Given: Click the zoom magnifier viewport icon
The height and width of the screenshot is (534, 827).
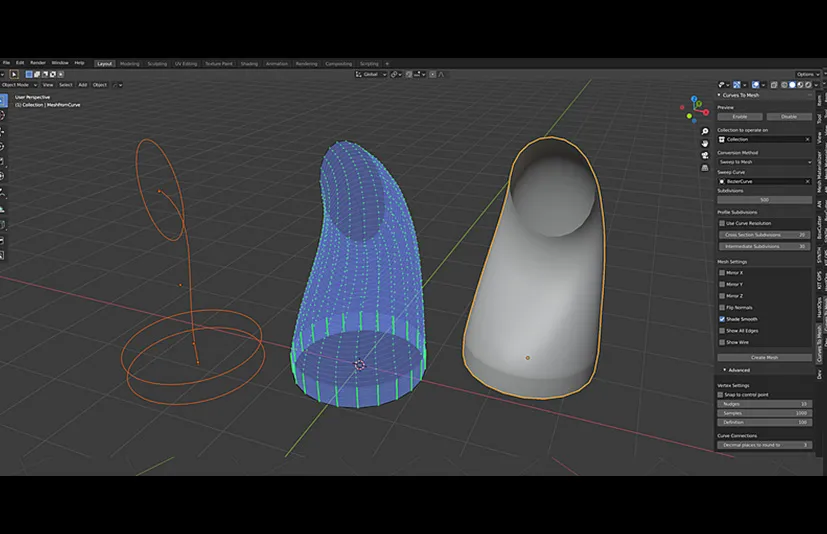Looking at the screenshot, I should (705, 131).
